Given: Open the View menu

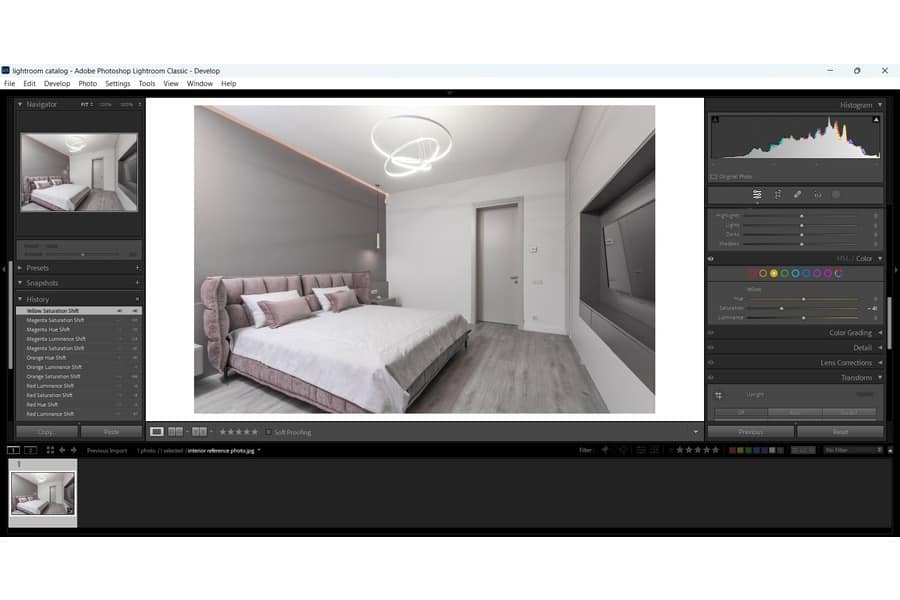Looking at the screenshot, I should pyautogui.click(x=170, y=83).
